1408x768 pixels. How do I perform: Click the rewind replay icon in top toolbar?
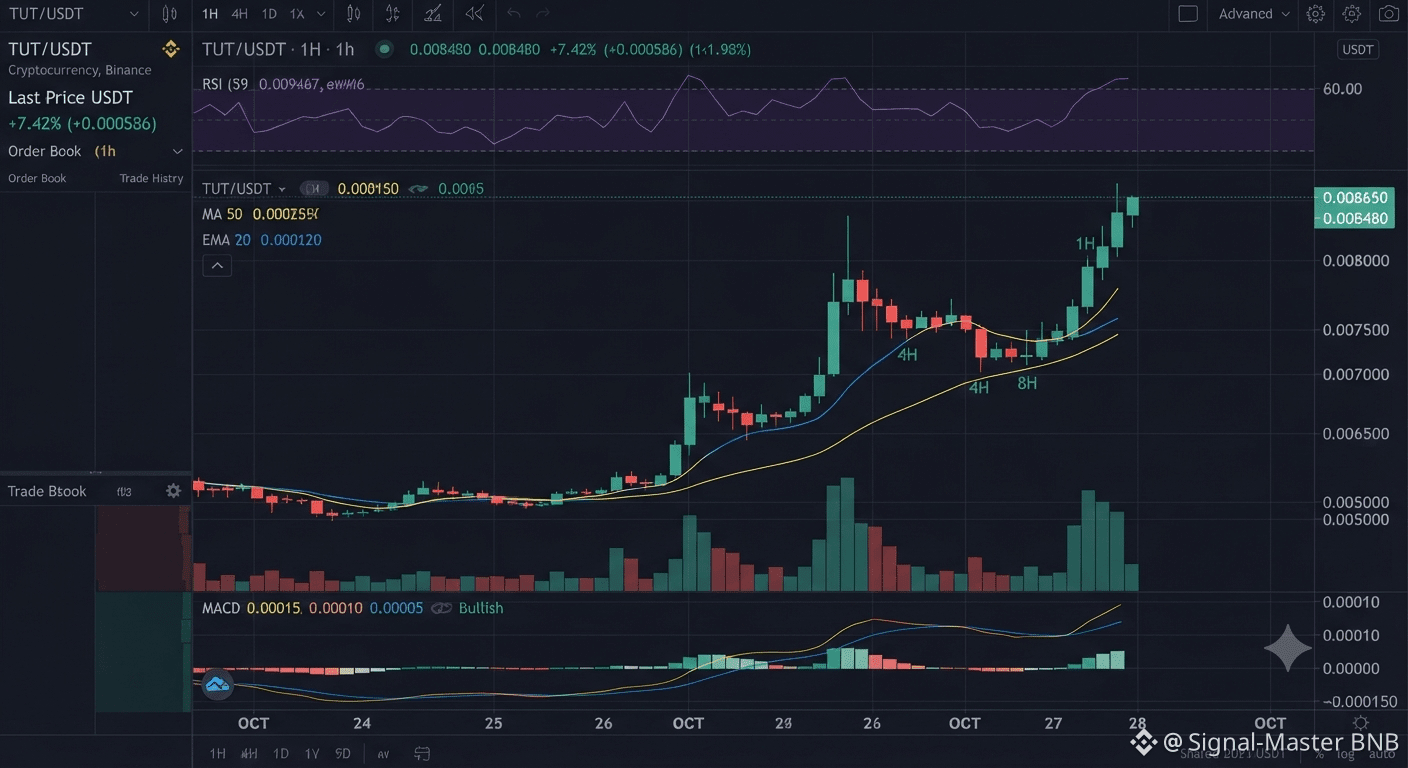click(475, 14)
